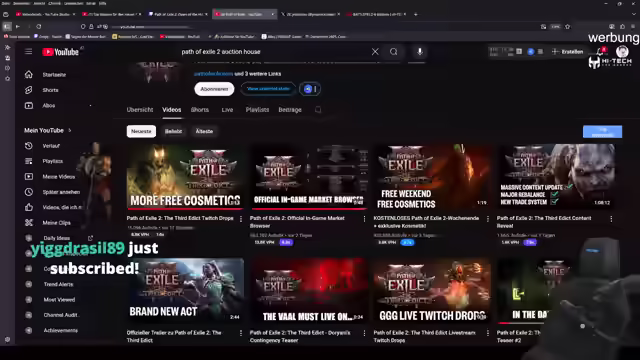
Task: Select the Älteste sort chip
Action: (x=204, y=131)
